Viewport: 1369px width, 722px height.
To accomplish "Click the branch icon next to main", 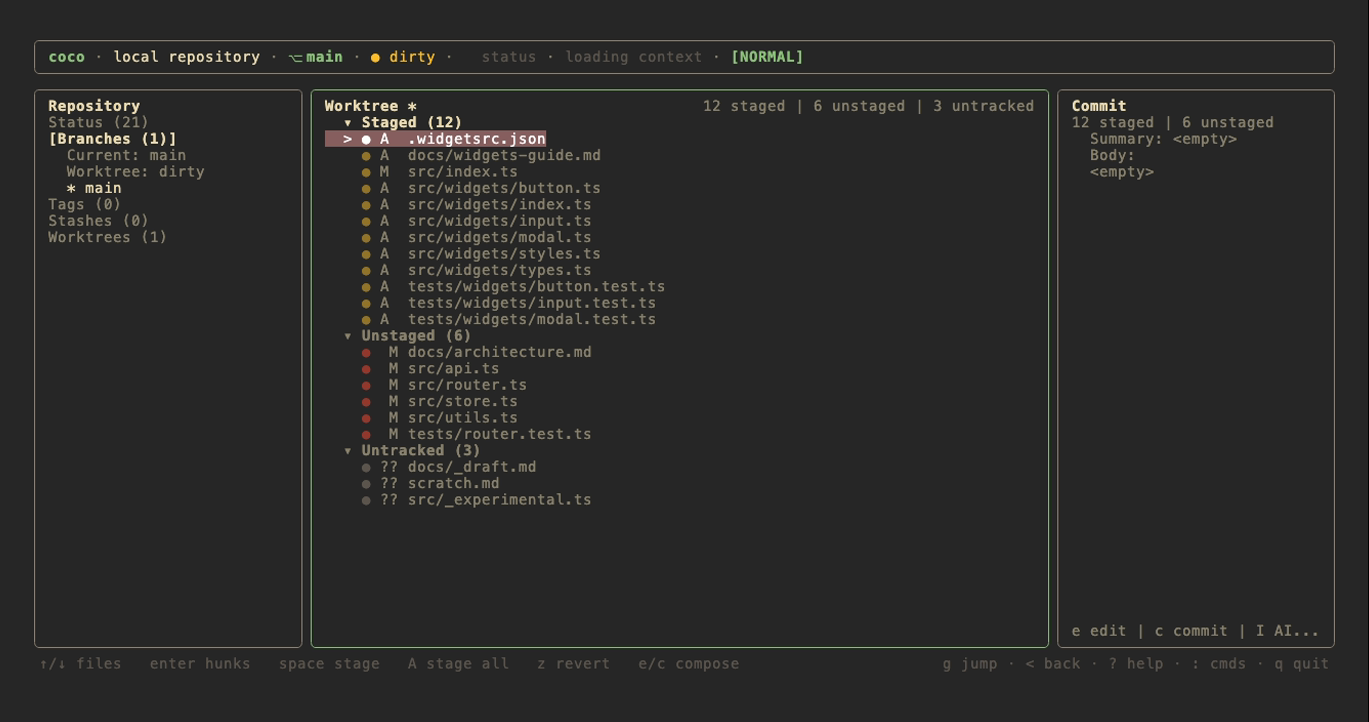I will pos(295,58).
